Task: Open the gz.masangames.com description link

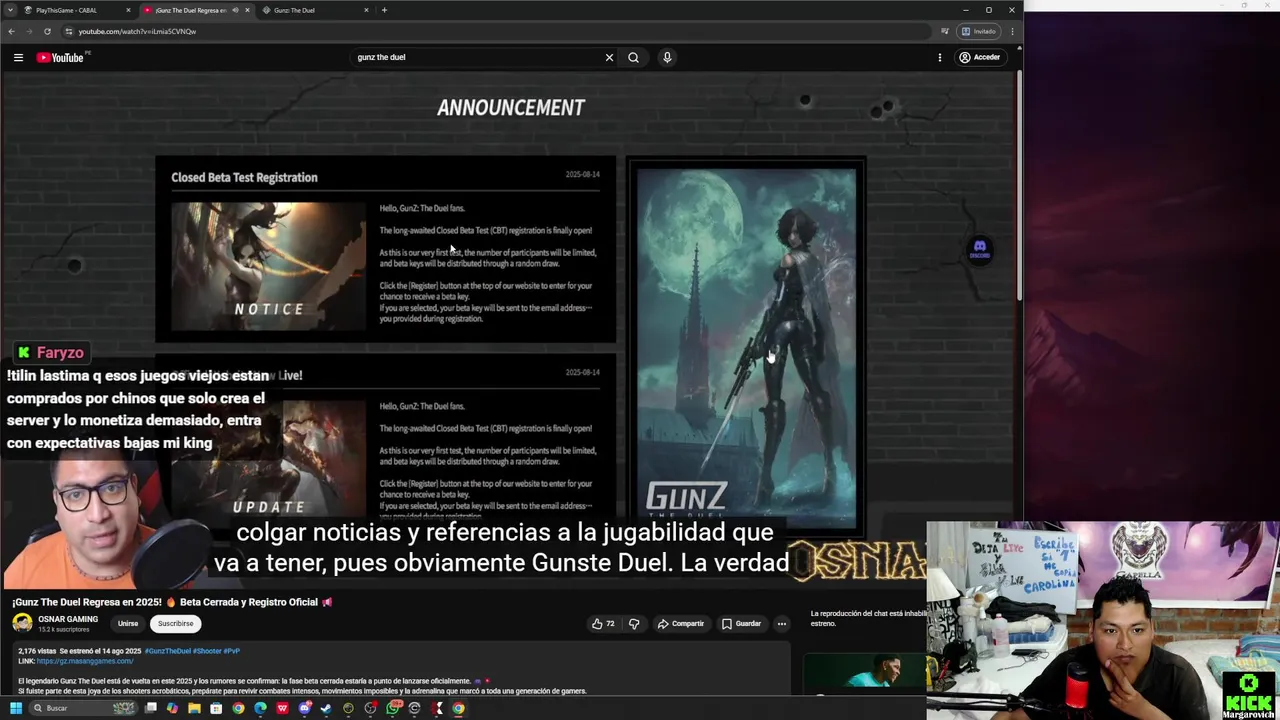Action: [85, 661]
